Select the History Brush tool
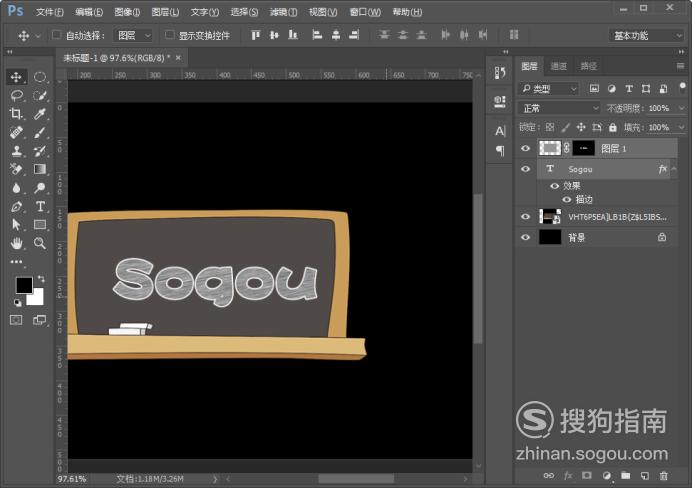The width and height of the screenshot is (692, 488). (40, 151)
